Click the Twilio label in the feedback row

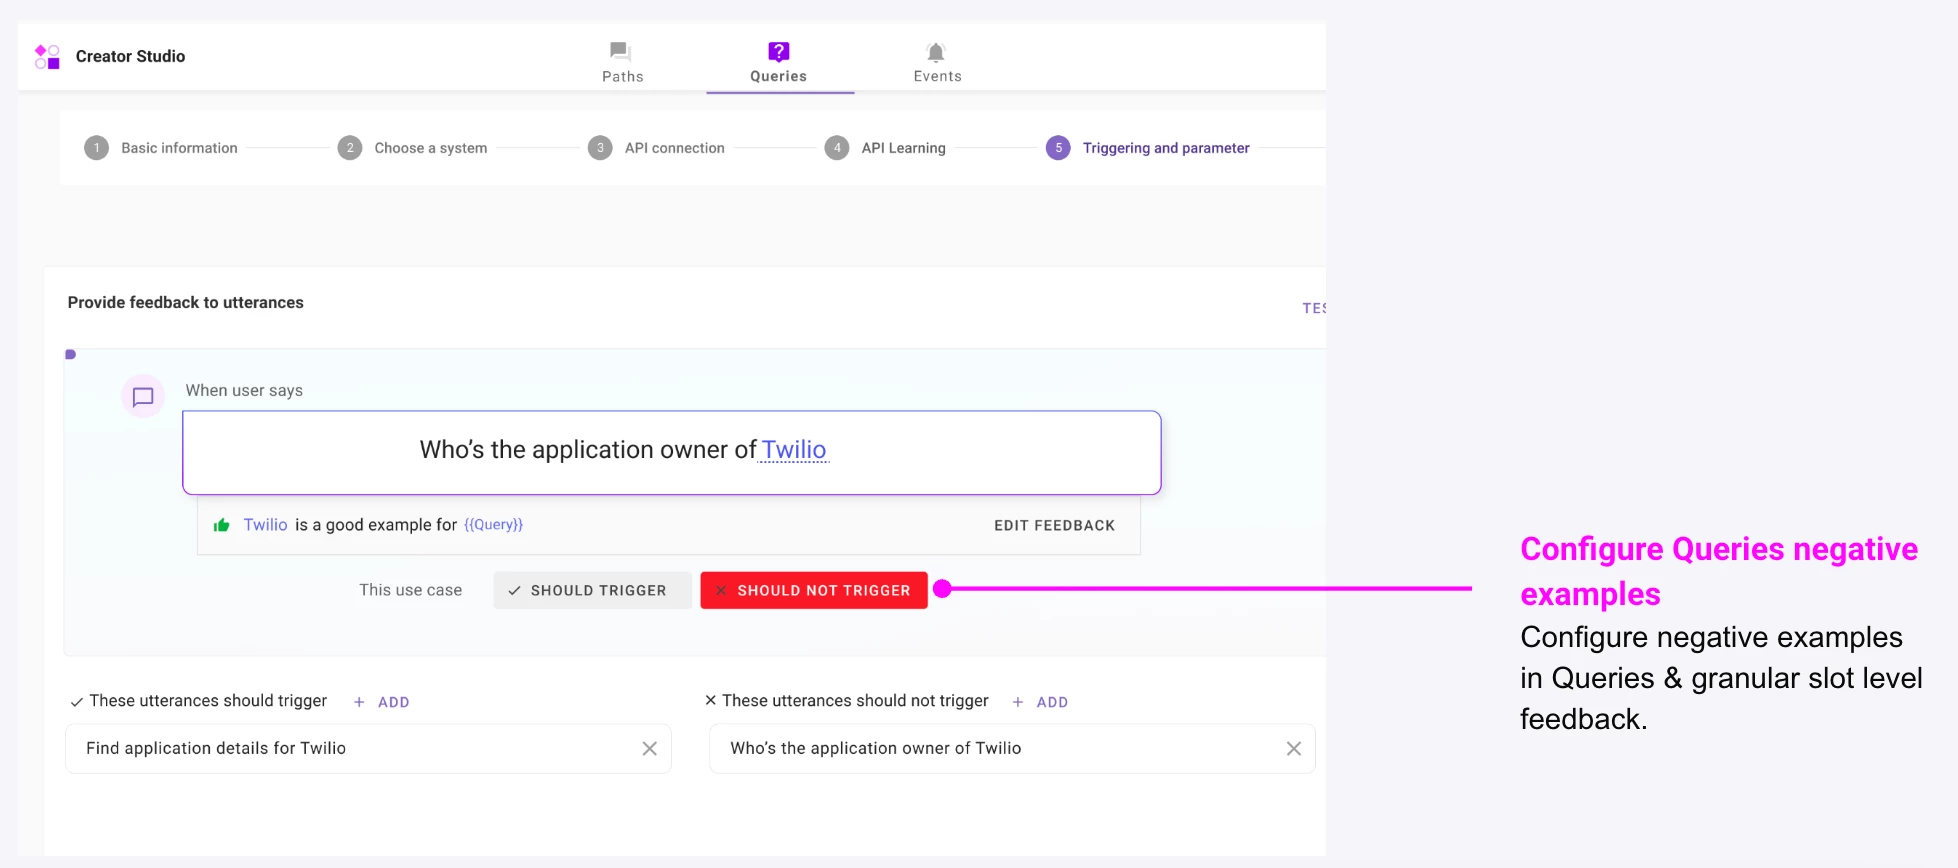(265, 525)
